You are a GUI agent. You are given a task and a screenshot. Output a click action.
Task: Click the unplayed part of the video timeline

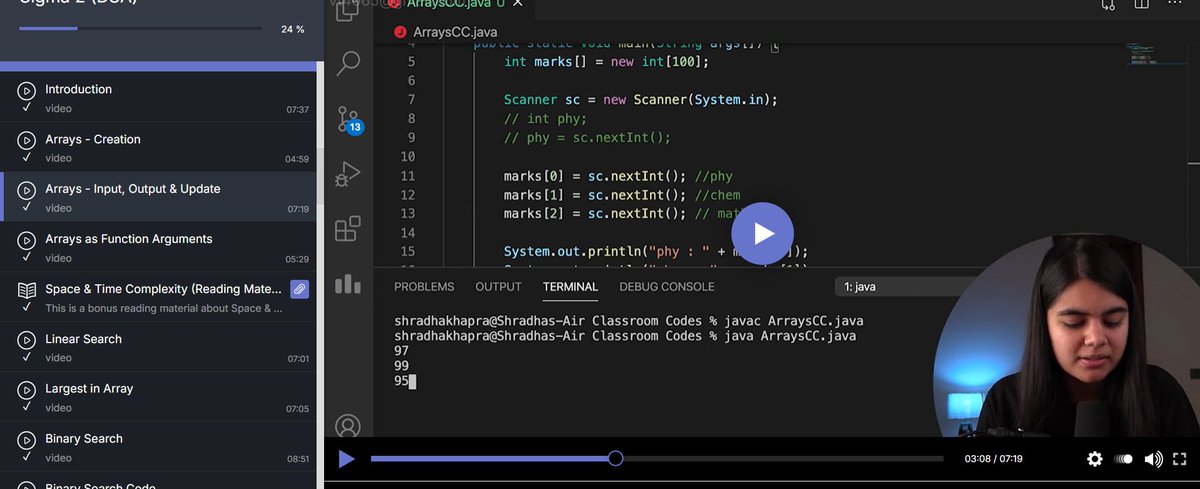[783, 459]
